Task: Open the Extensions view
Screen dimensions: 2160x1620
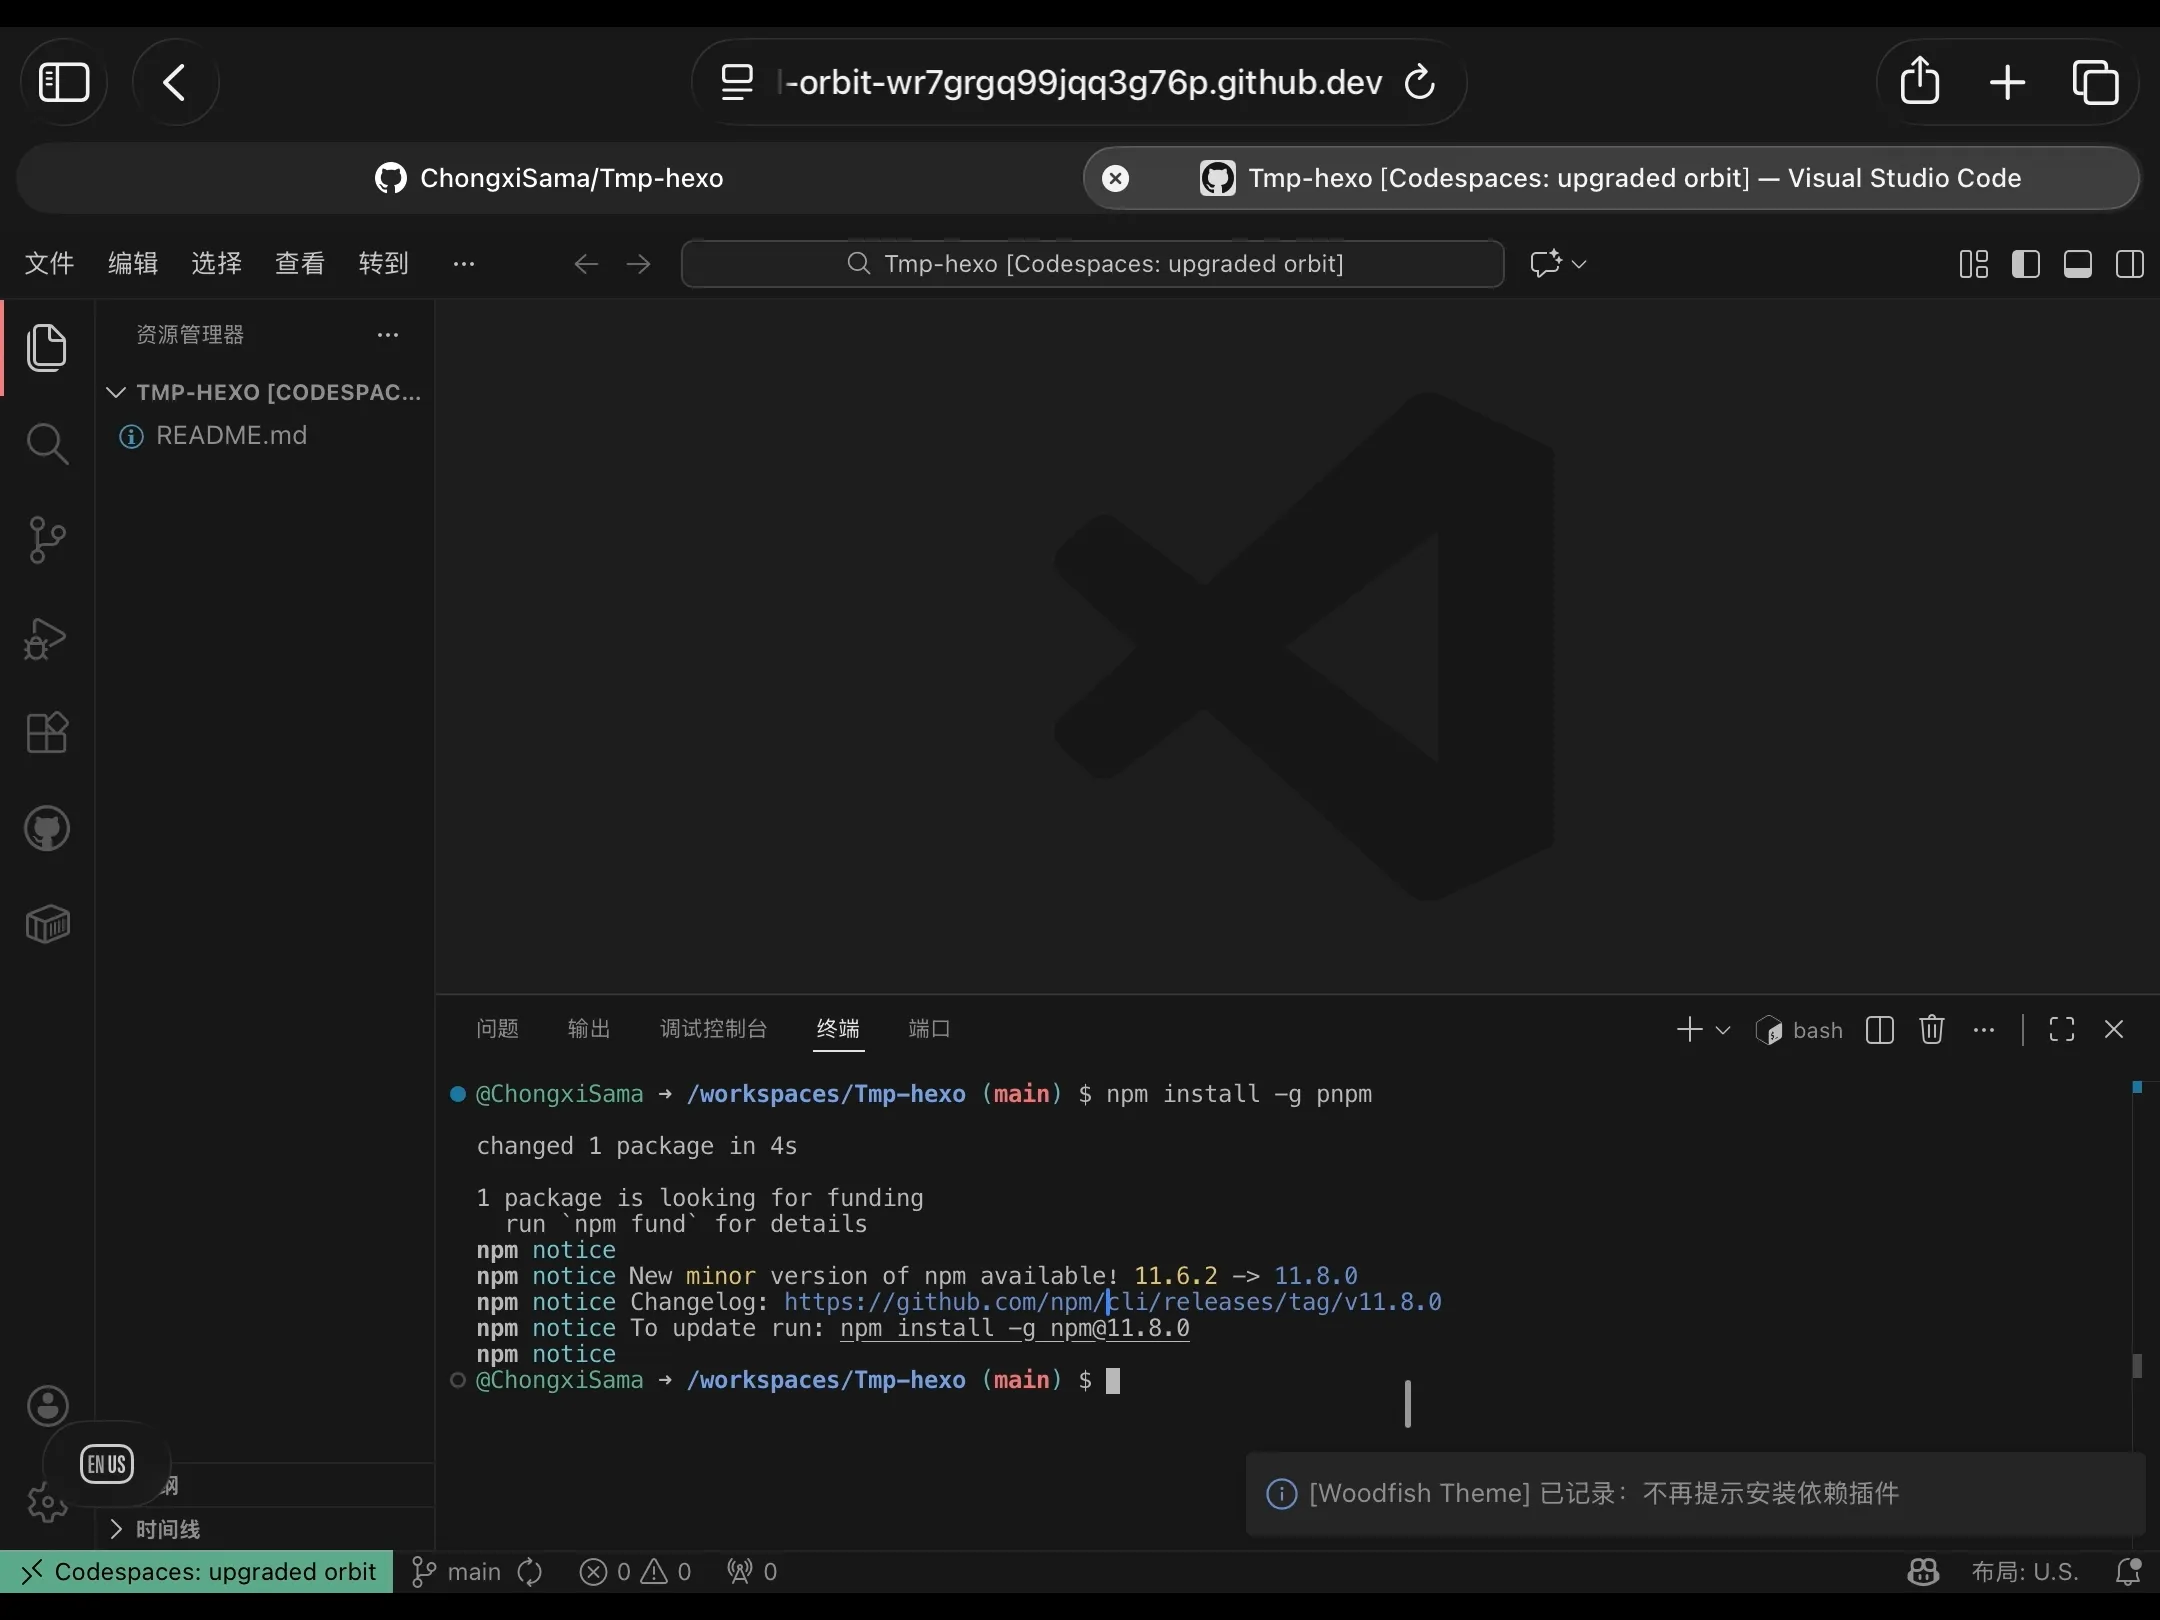Action: pos(47,733)
